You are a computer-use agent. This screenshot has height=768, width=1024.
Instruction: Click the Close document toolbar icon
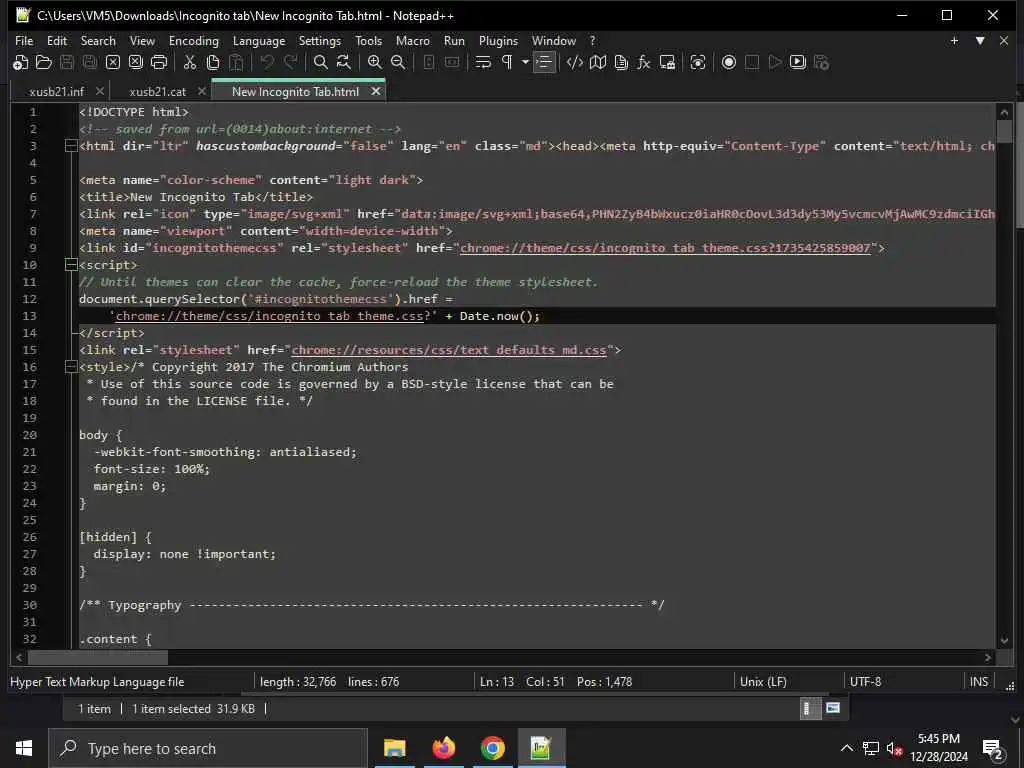[x=113, y=63]
